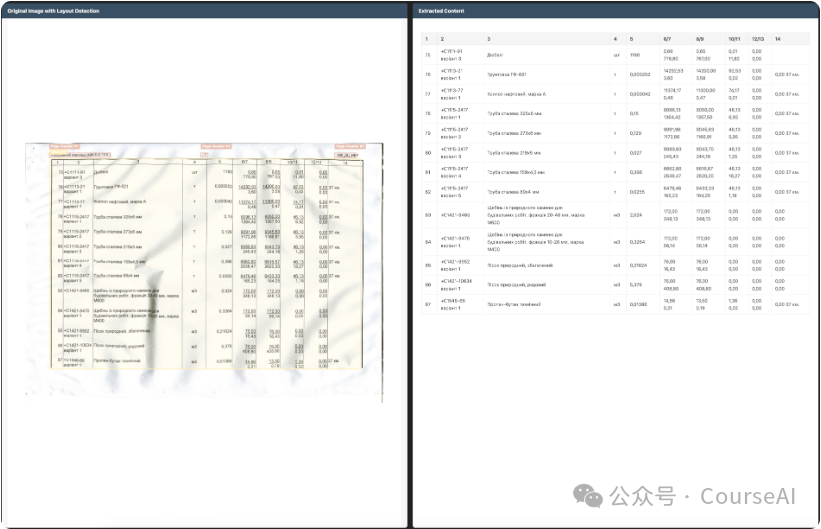Viewport: 821px width, 529px height.
Task: Click column header "3" in extracted table
Action: [489, 39]
